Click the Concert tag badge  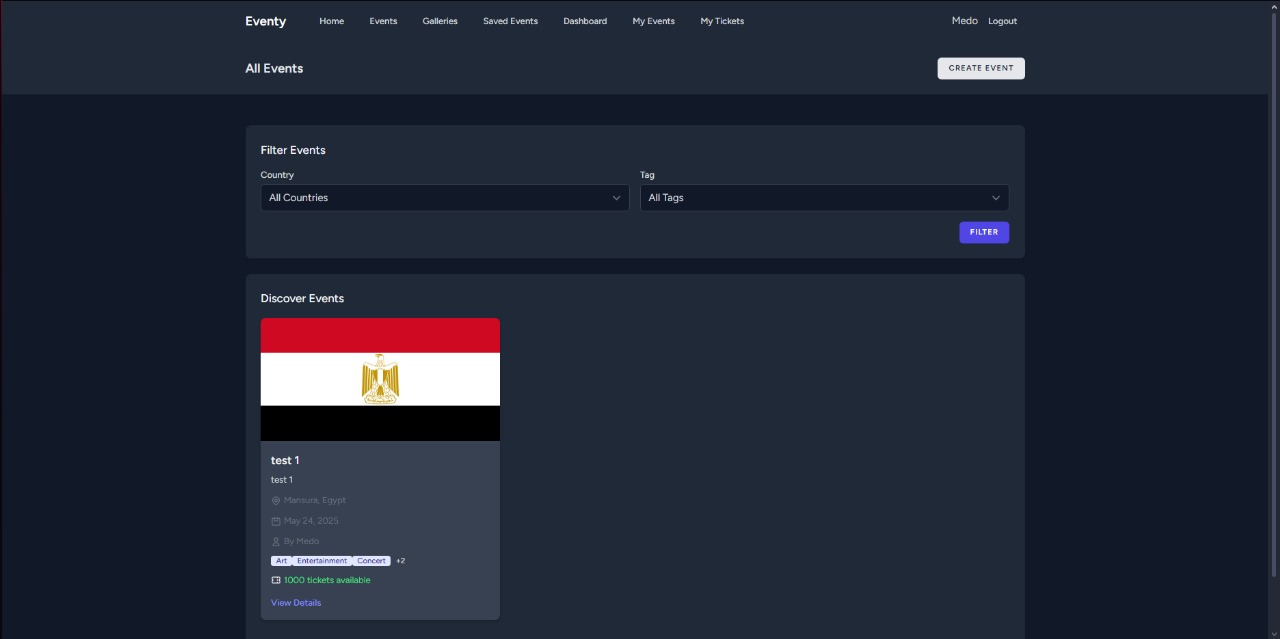coord(371,561)
